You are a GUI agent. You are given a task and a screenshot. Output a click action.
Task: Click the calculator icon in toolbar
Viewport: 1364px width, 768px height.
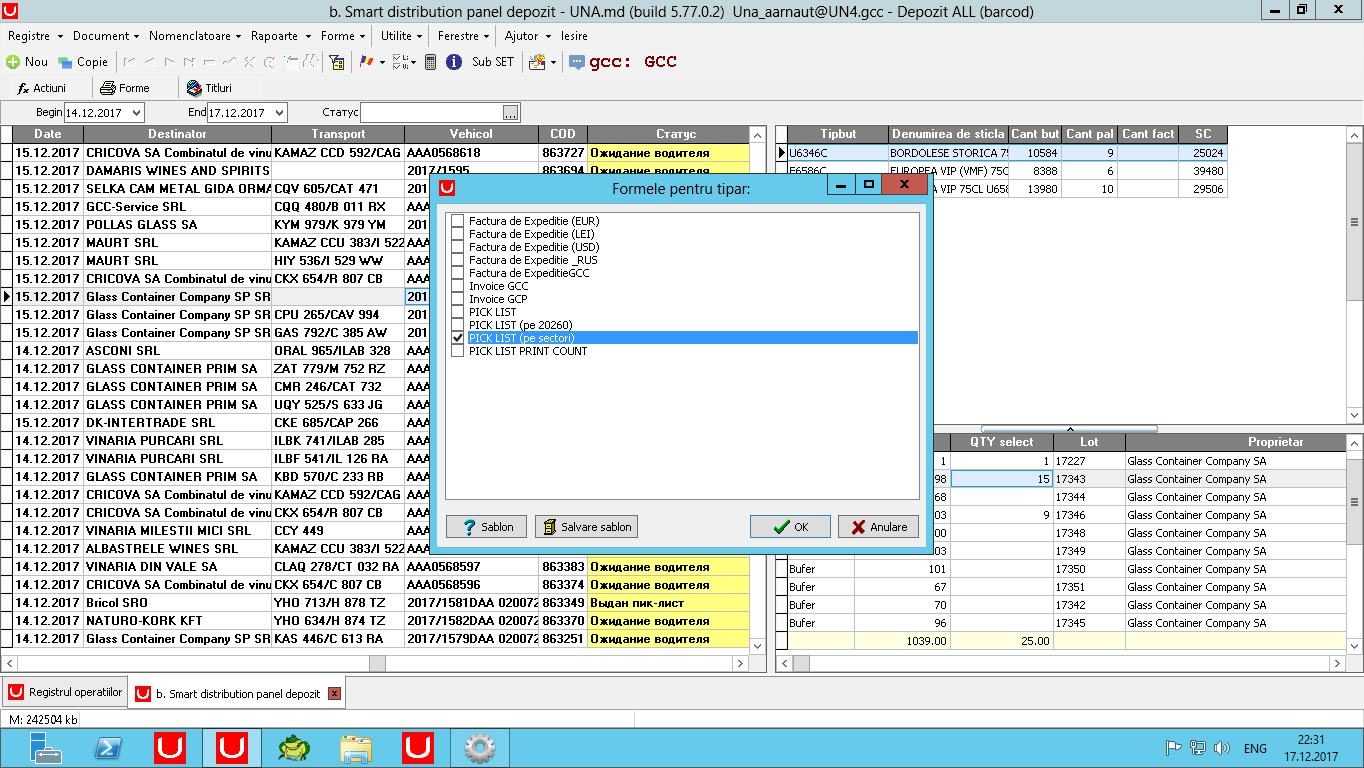[x=430, y=62]
